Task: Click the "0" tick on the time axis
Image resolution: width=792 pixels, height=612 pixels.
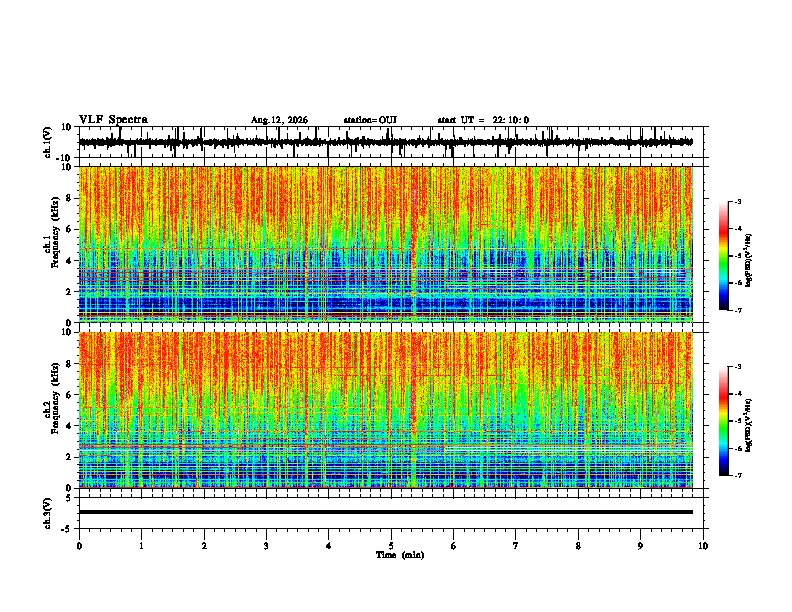Action: (79, 545)
